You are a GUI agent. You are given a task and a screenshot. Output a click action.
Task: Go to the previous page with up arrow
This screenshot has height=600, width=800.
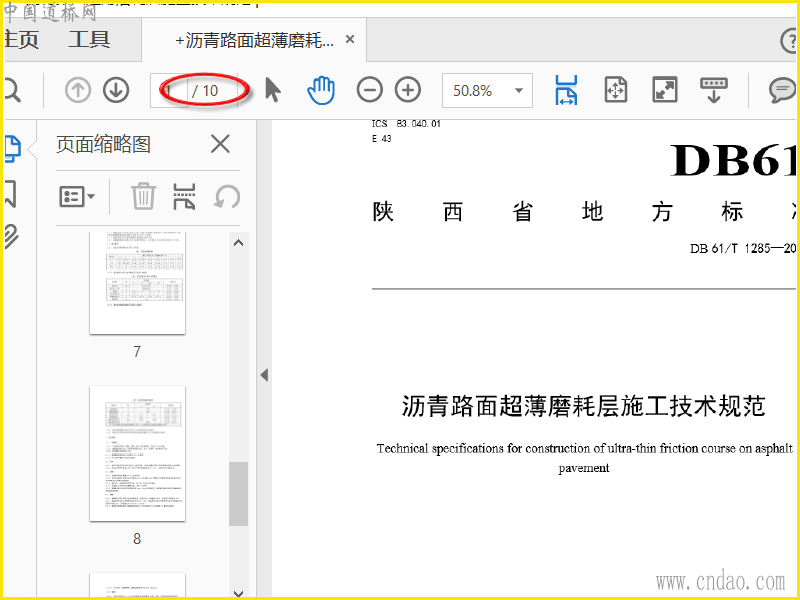[78, 90]
